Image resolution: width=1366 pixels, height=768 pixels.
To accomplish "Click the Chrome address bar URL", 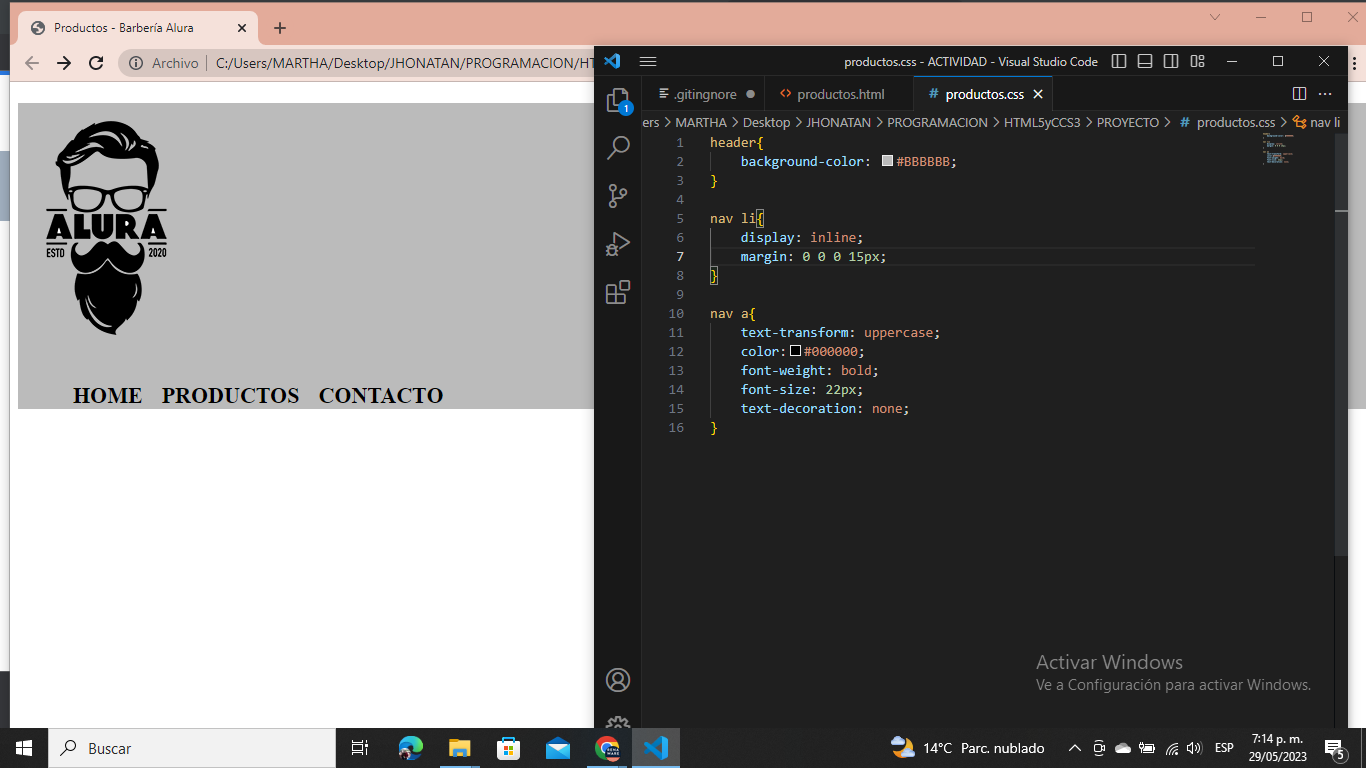I will click(404, 63).
